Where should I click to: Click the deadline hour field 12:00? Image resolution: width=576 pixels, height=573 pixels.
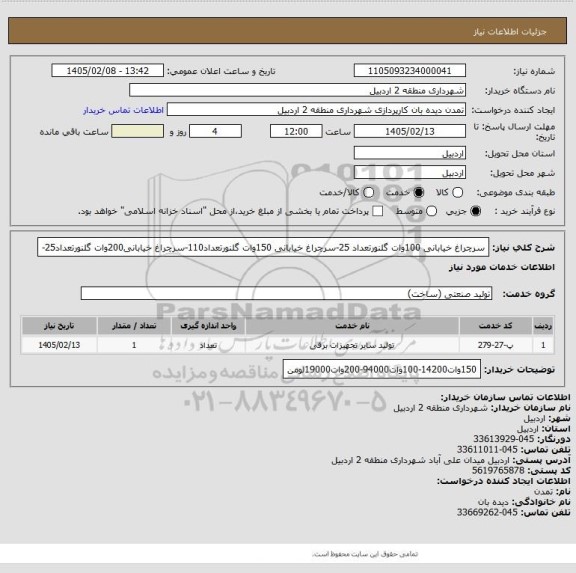pos(296,131)
